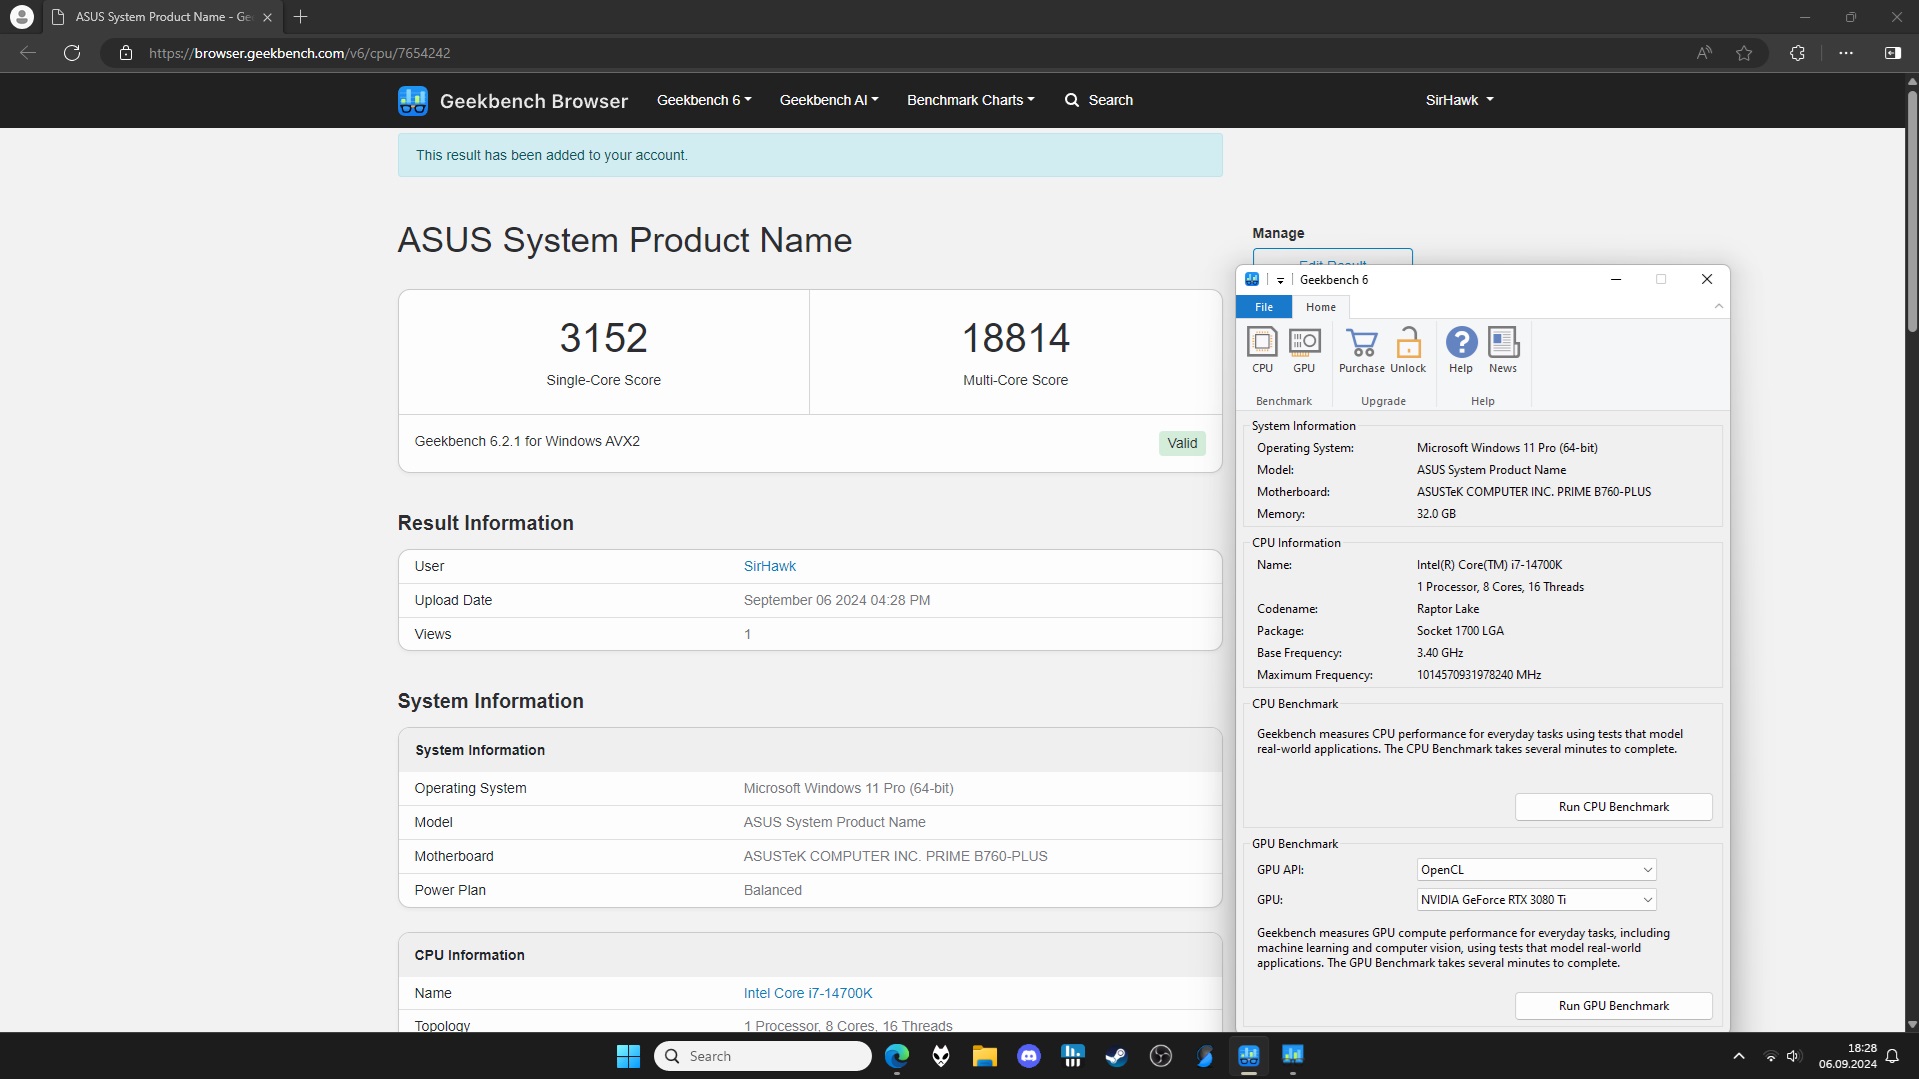This screenshot has width=1919, height=1079.
Task: Click the Geekbench Browser logo icon
Action: click(x=413, y=100)
